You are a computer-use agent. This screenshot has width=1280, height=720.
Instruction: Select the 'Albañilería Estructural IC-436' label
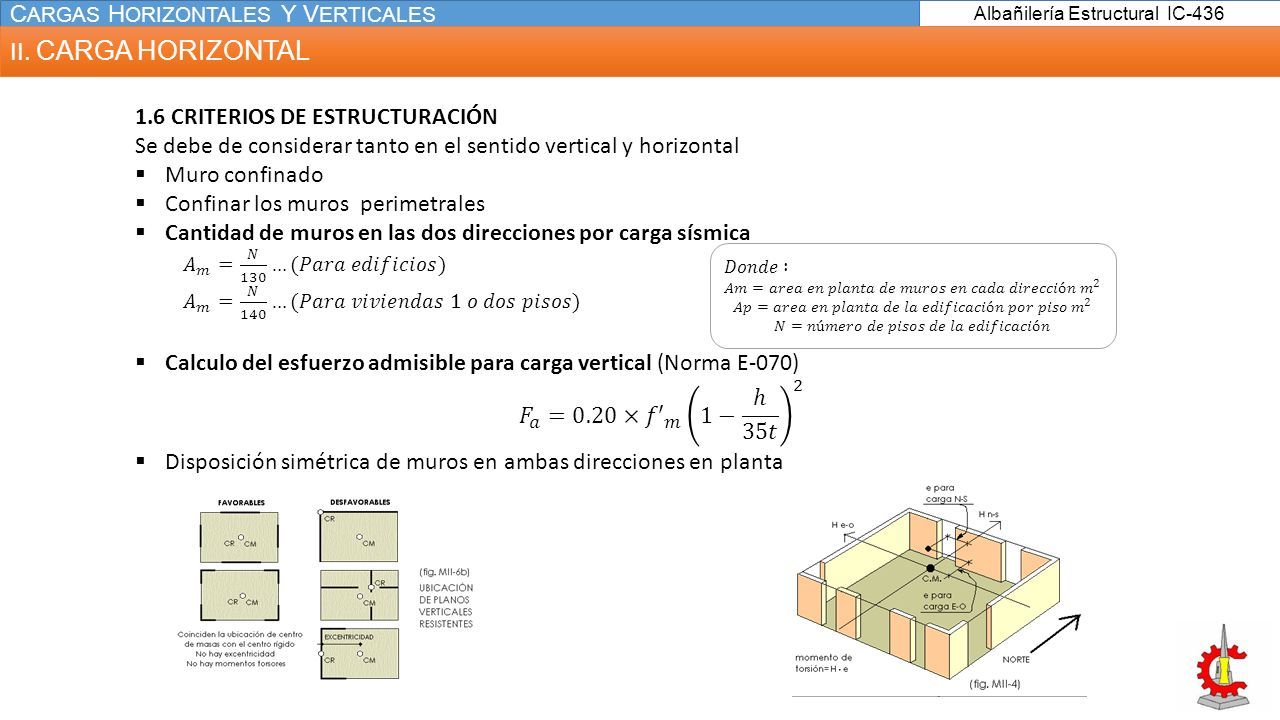[x=1097, y=13]
